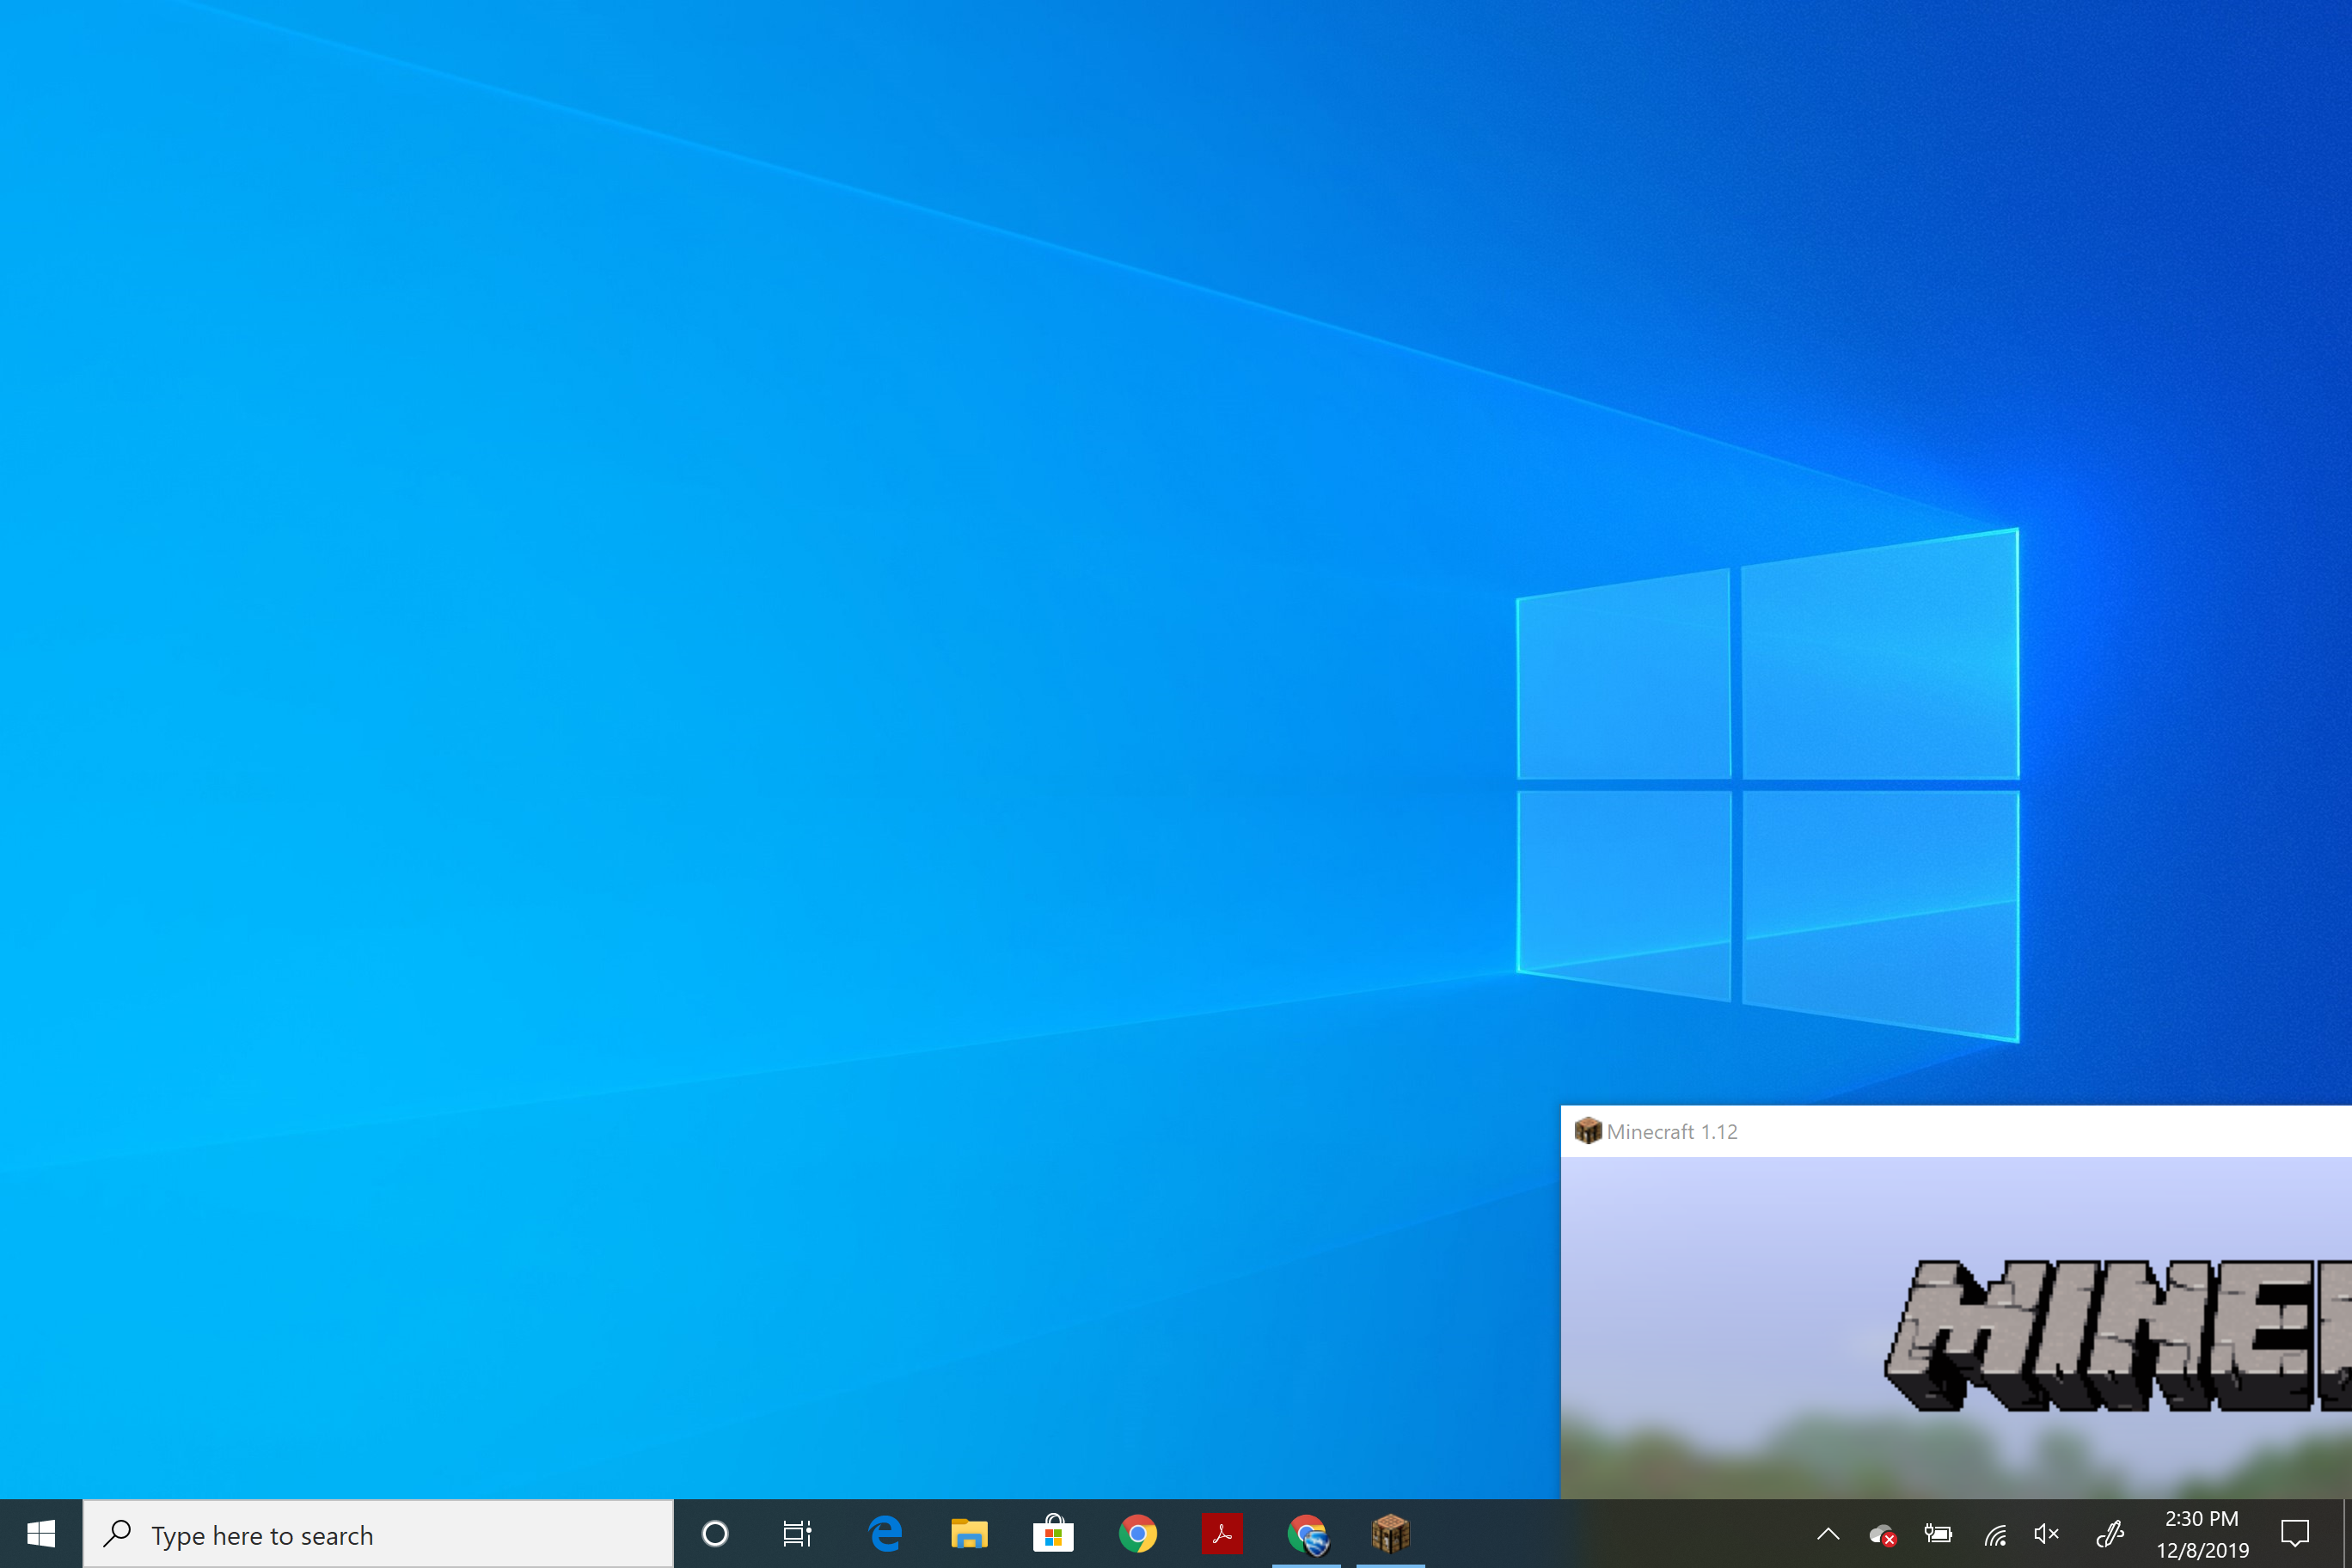The width and height of the screenshot is (2352, 1568).
Task: Open Microsoft Store from the taskbar
Action: coord(1053,1533)
